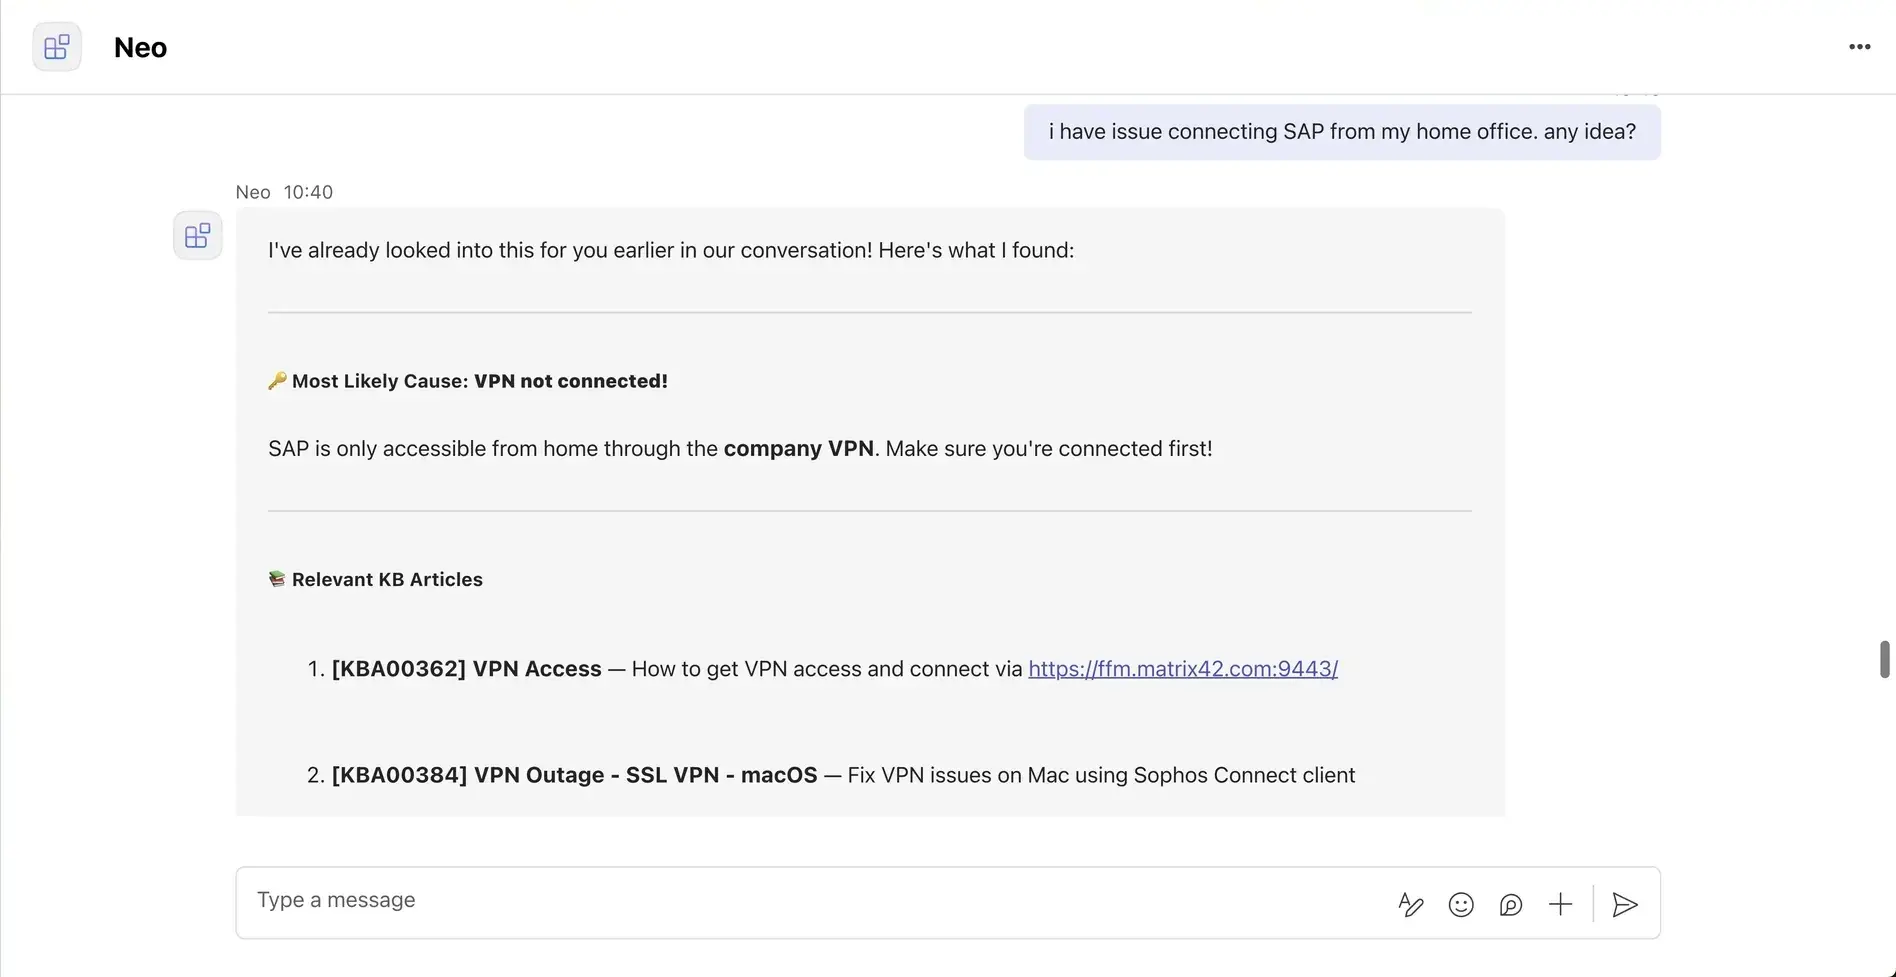
Task: Click the bold 'company VPN' text
Action: coord(799,449)
